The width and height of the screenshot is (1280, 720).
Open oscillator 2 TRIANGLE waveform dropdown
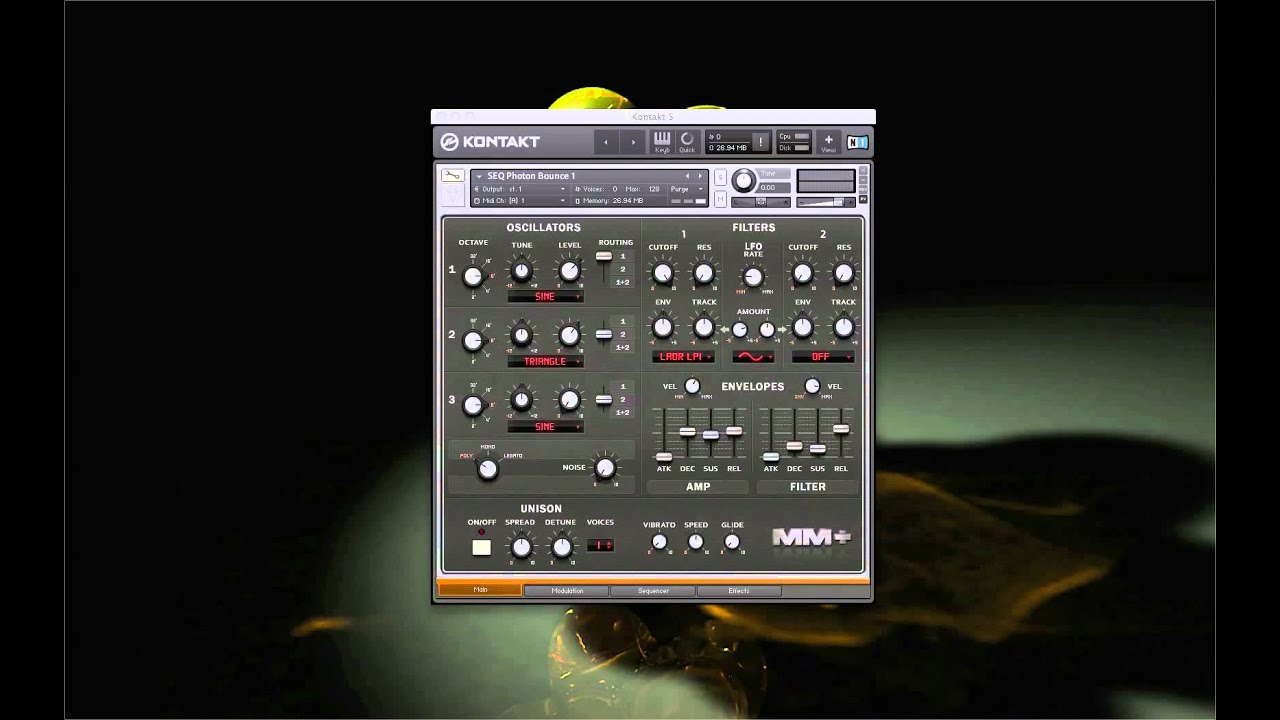point(545,362)
